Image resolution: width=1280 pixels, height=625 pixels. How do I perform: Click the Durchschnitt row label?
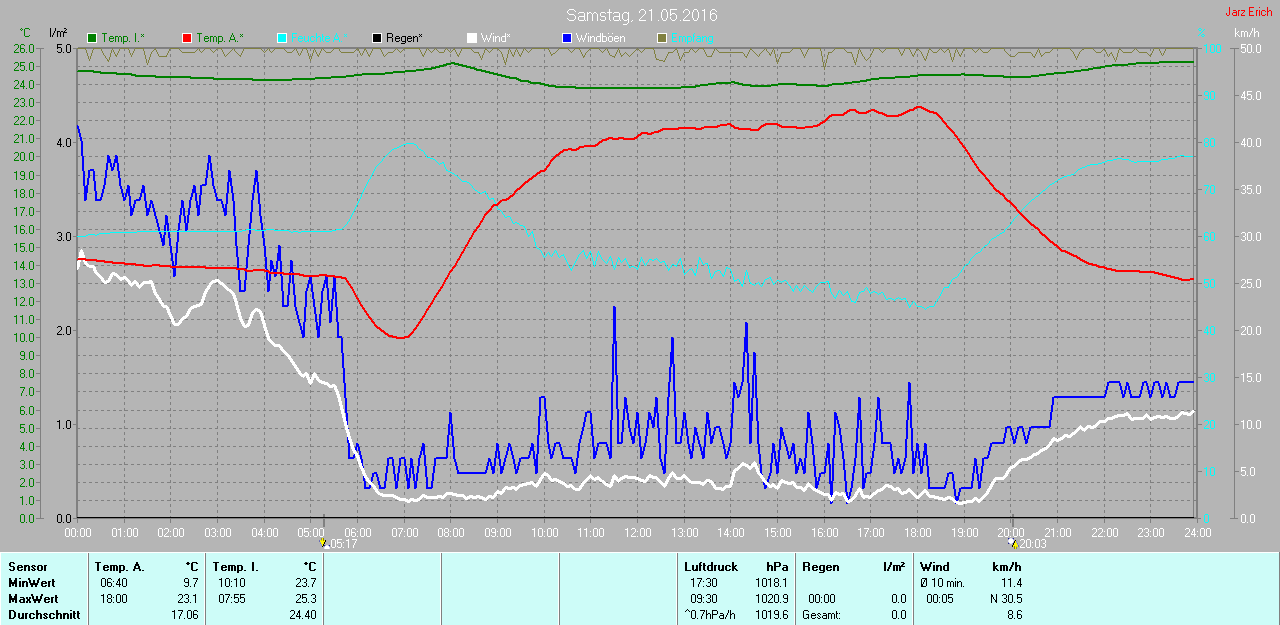click(44, 615)
